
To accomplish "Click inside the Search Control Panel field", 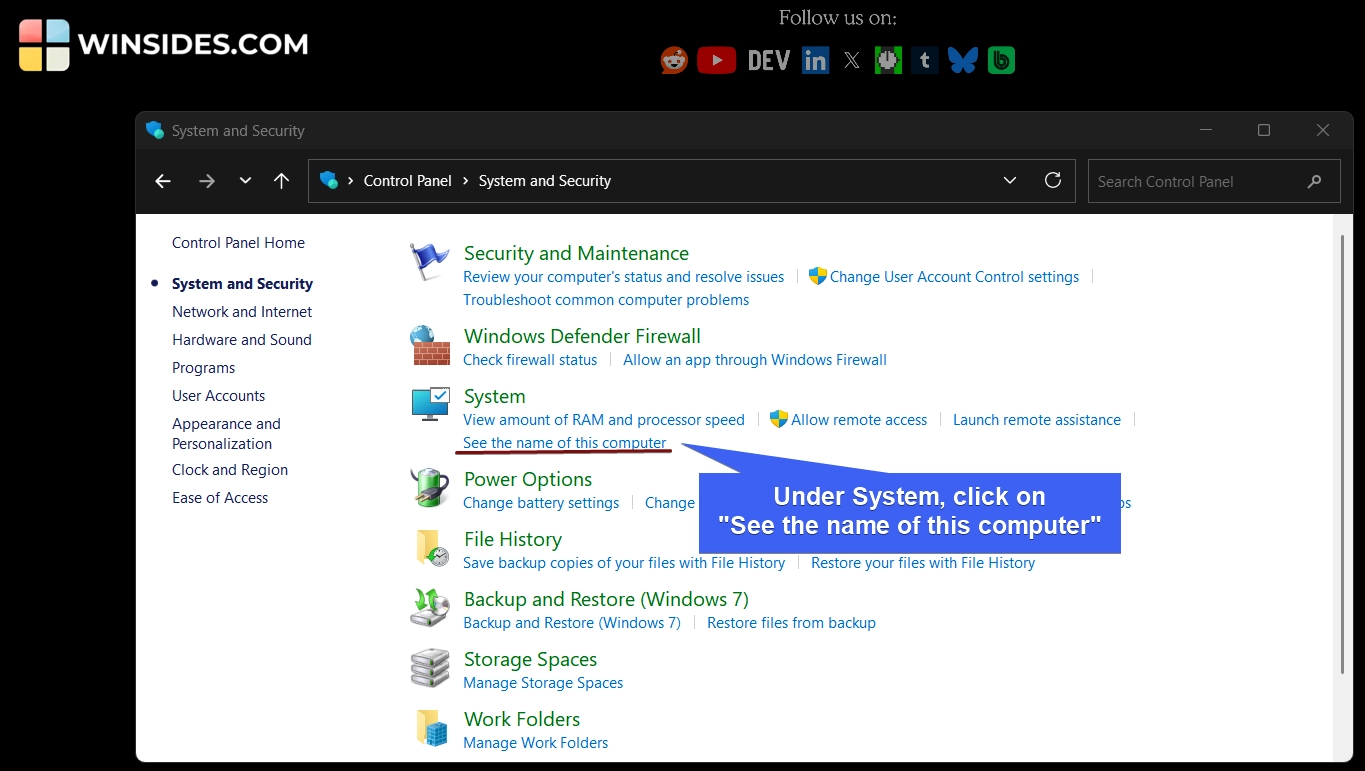I will (x=1200, y=181).
